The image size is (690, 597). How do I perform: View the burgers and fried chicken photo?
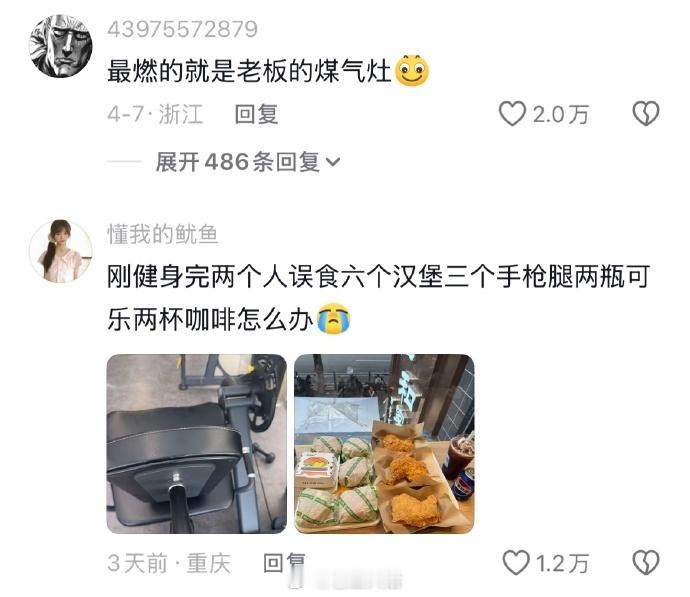click(384, 443)
